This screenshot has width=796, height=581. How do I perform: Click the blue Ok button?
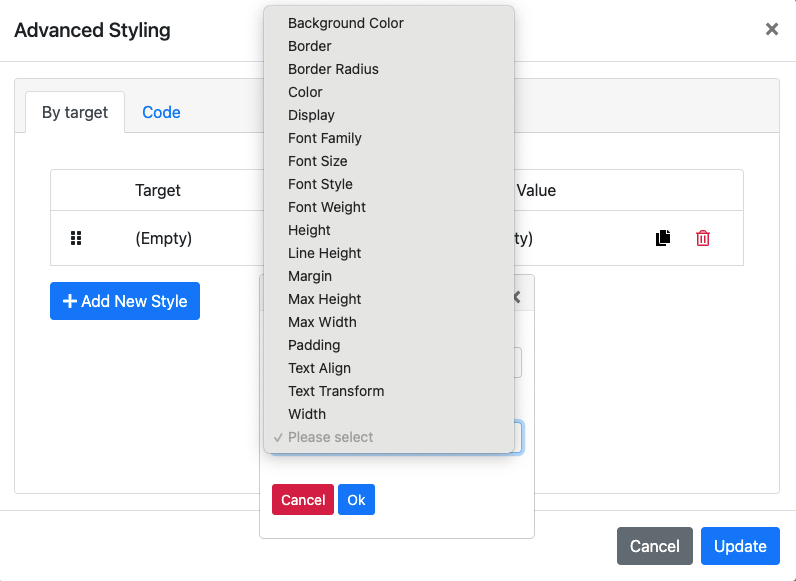[x=356, y=500]
